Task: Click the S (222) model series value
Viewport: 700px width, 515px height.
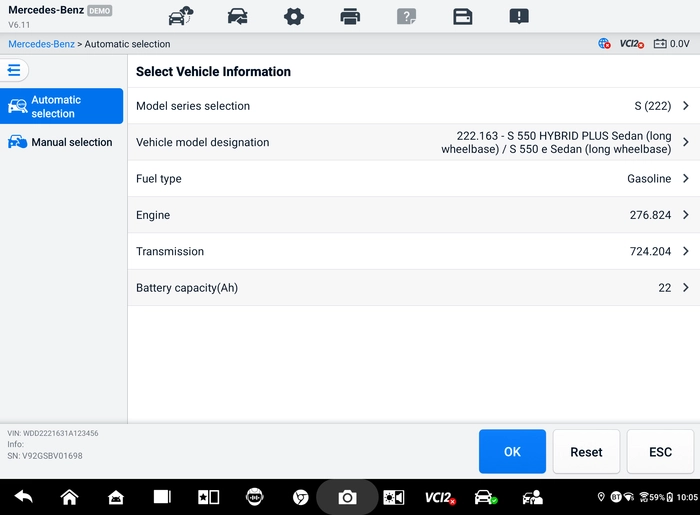Action: click(x=653, y=106)
